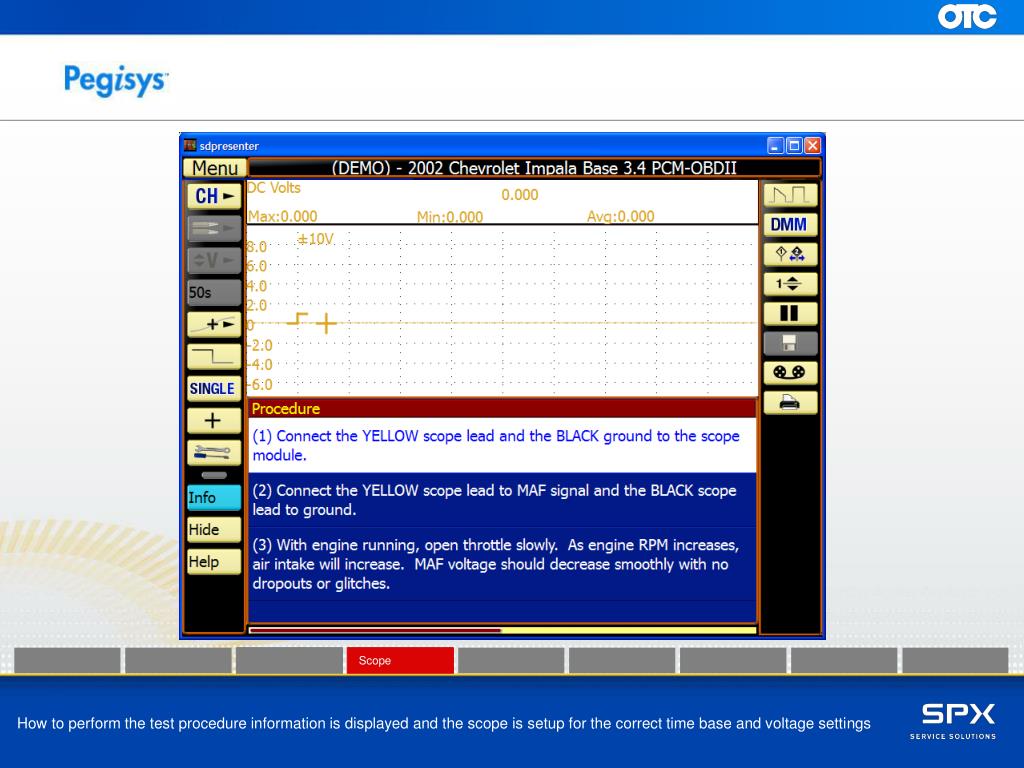Click the grayed-out probe leads button
Screen dimensions: 1024x768
point(214,229)
